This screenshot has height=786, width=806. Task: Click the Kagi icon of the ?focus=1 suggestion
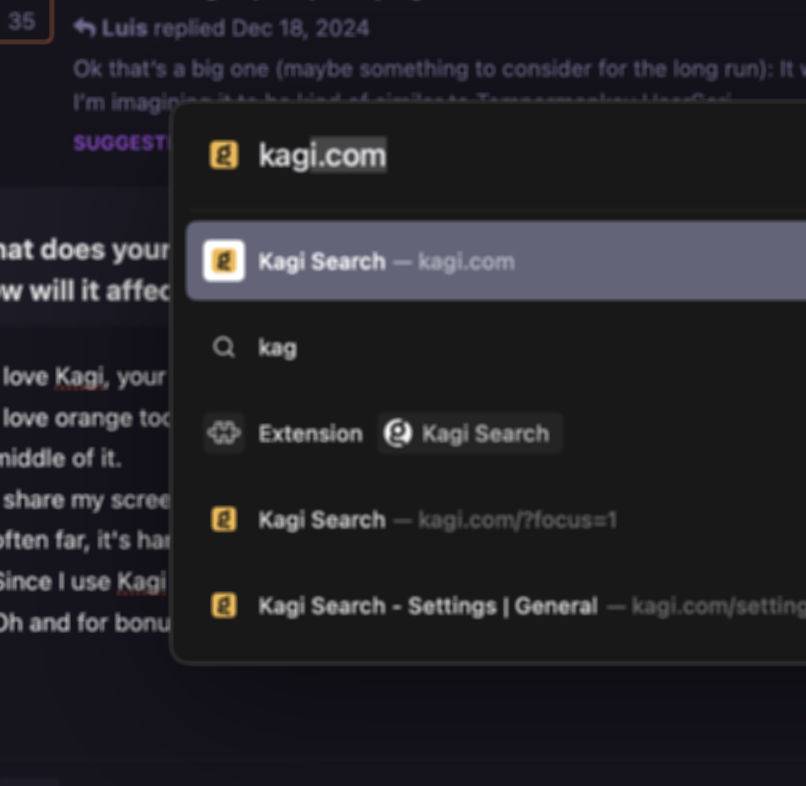(224, 519)
